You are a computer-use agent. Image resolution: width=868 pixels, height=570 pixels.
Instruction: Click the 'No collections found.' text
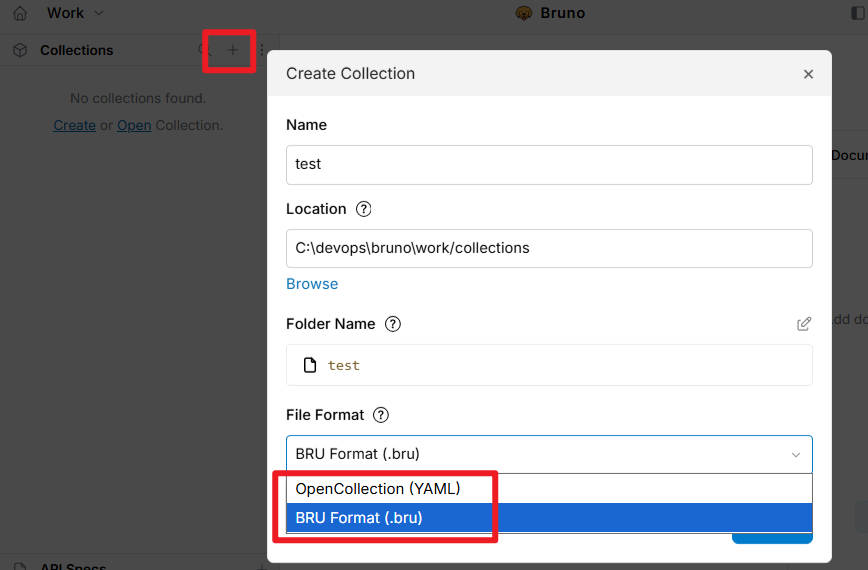pos(138,99)
